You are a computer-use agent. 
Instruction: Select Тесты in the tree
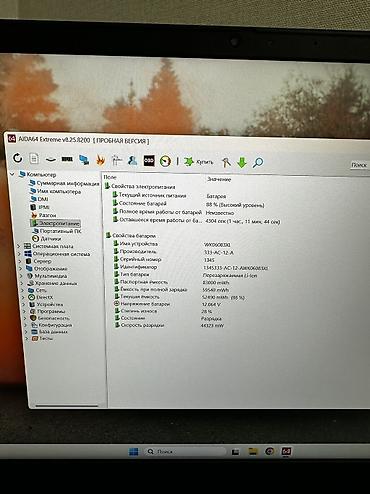tap(46, 338)
